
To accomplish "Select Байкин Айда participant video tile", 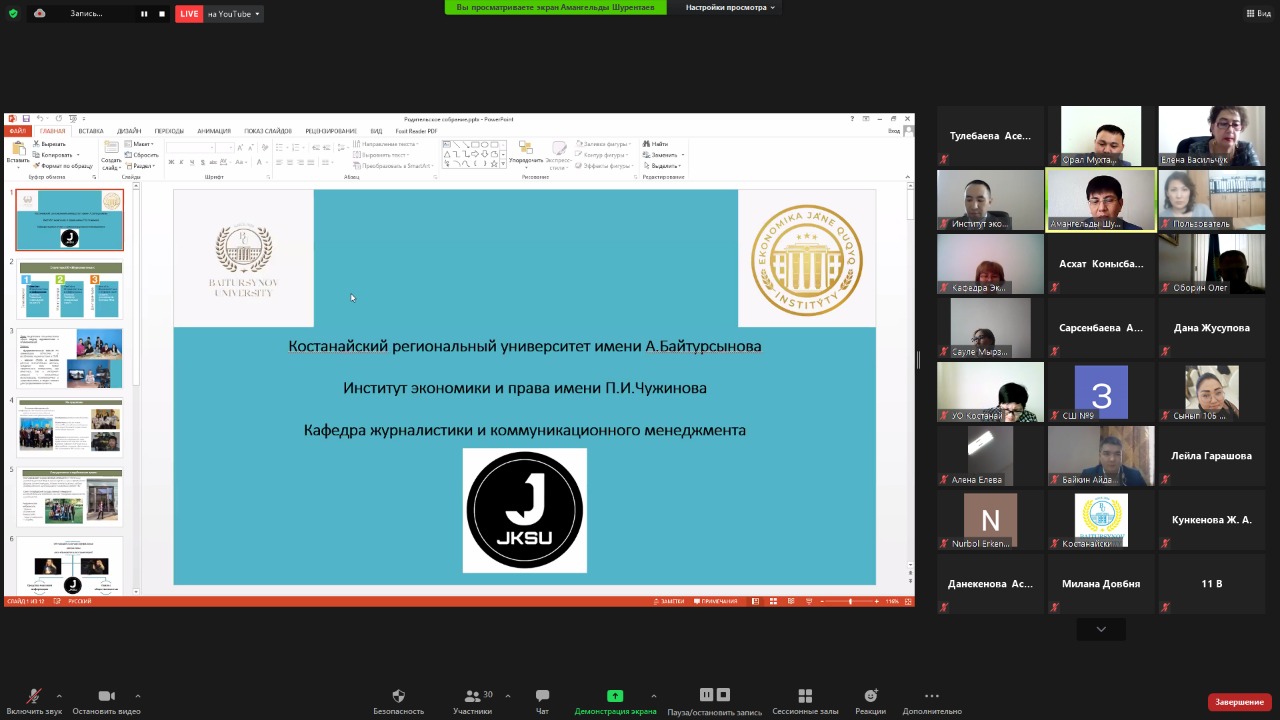I will point(1101,456).
